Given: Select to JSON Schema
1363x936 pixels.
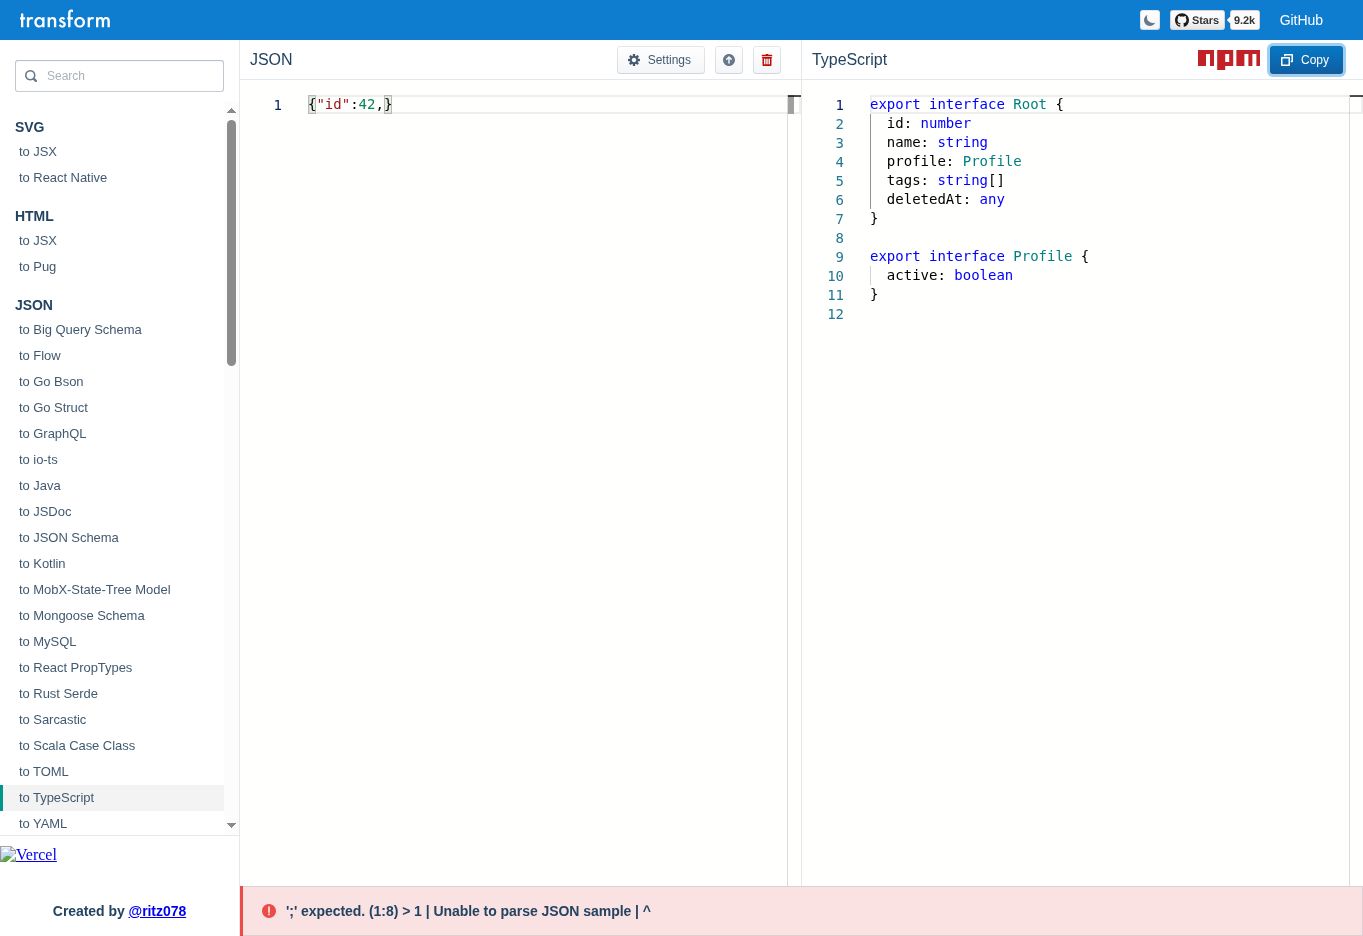Looking at the screenshot, I should (69, 538).
